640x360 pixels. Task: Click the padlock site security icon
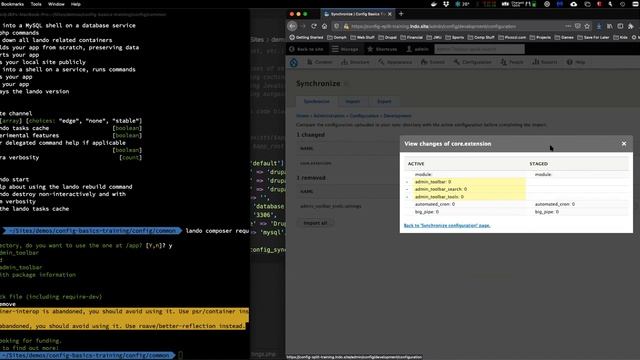click(x=346, y=26)
